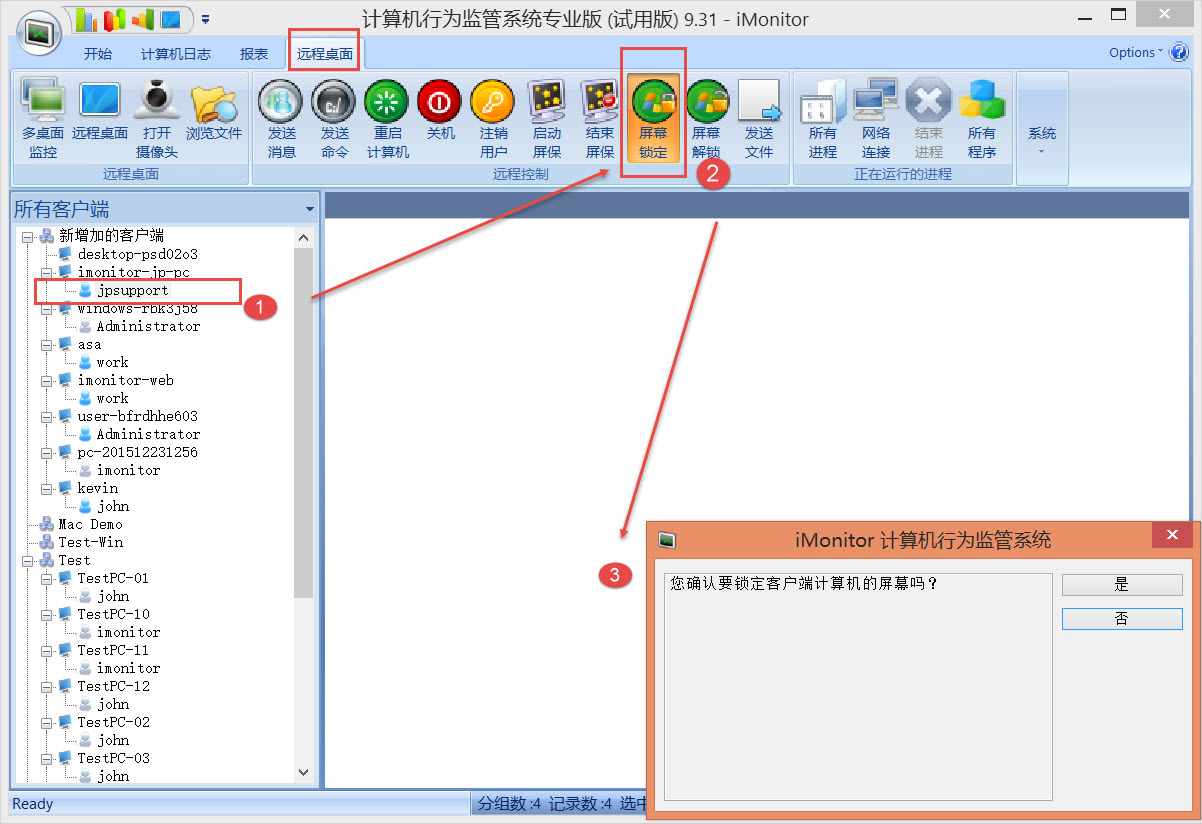Click the client tree vertical scrollbar thumb
1202x824 pixels.
tap(304, 422)
